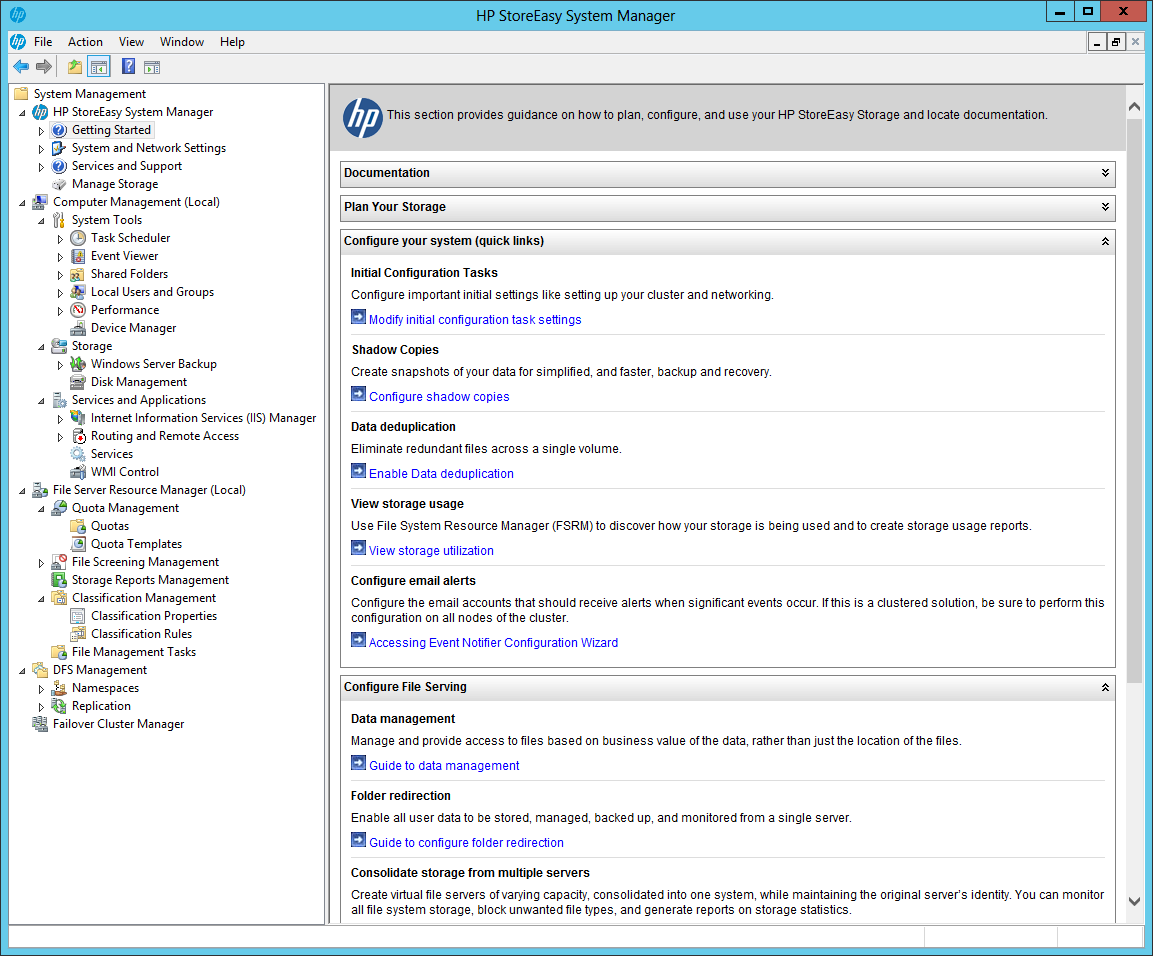Select Event Viewer in the tree
This screenshot has height=956, width=1153.
pos(124,256)
